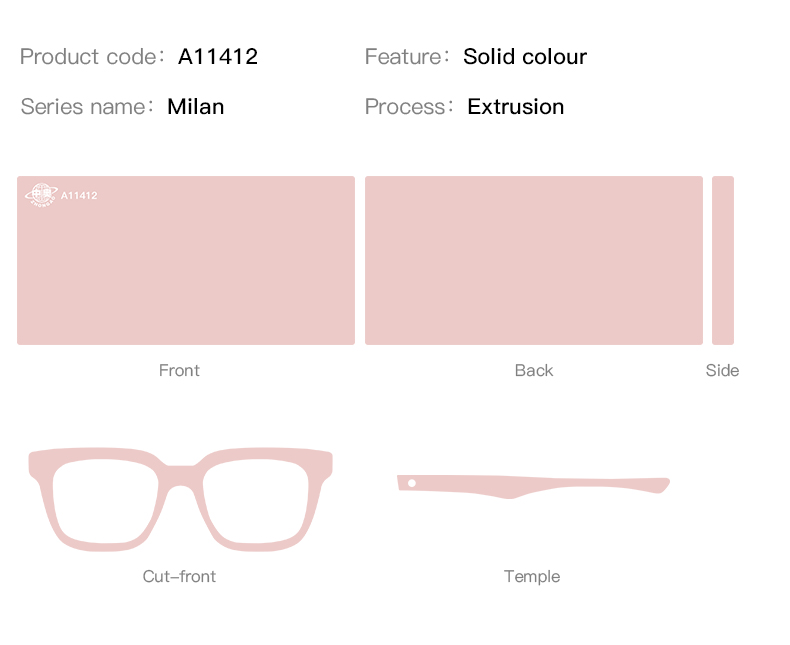Image resolution: width=790 pixels, height=645 pixels.
Task: Click the pink Temple arm image
Action: click(x=533, y=486)
